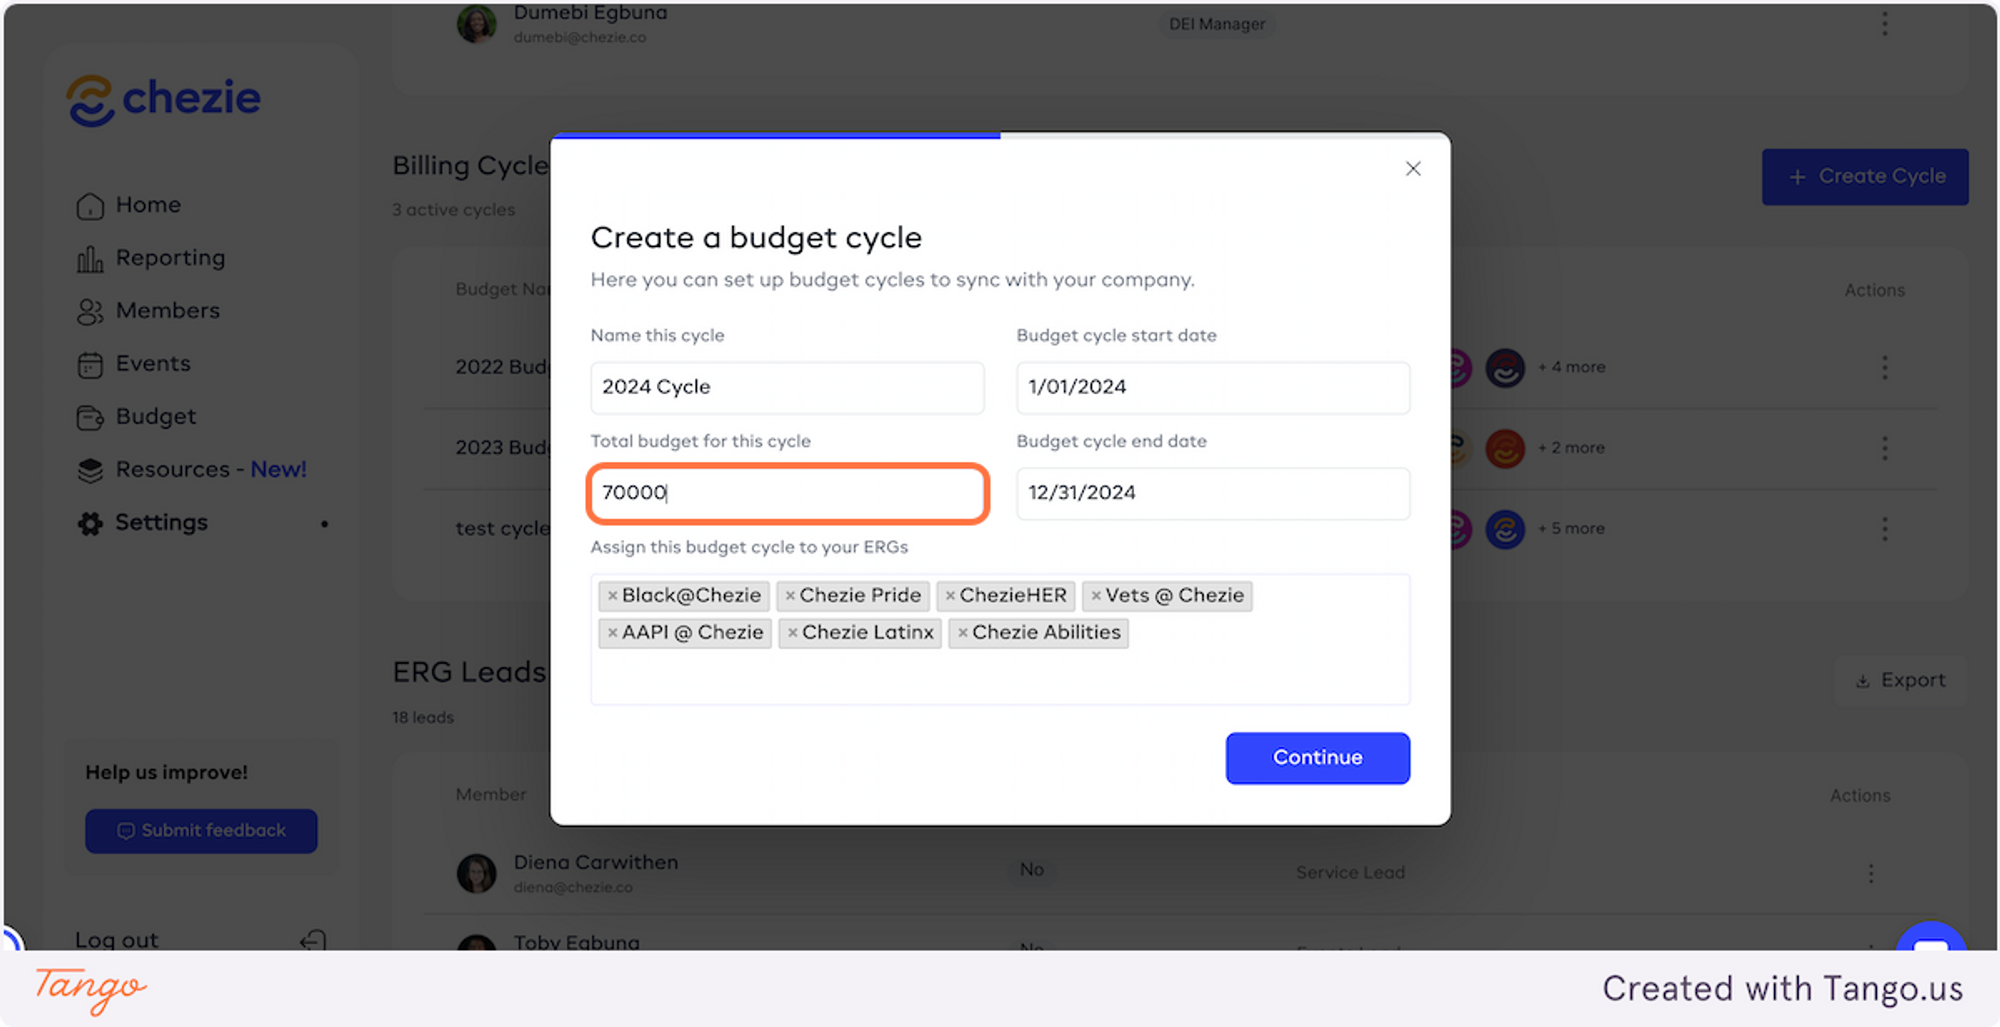Remove Vets @ Chezie tag
The width and height of the screenshot is (2000, 1027).
tap(1096, 596)
